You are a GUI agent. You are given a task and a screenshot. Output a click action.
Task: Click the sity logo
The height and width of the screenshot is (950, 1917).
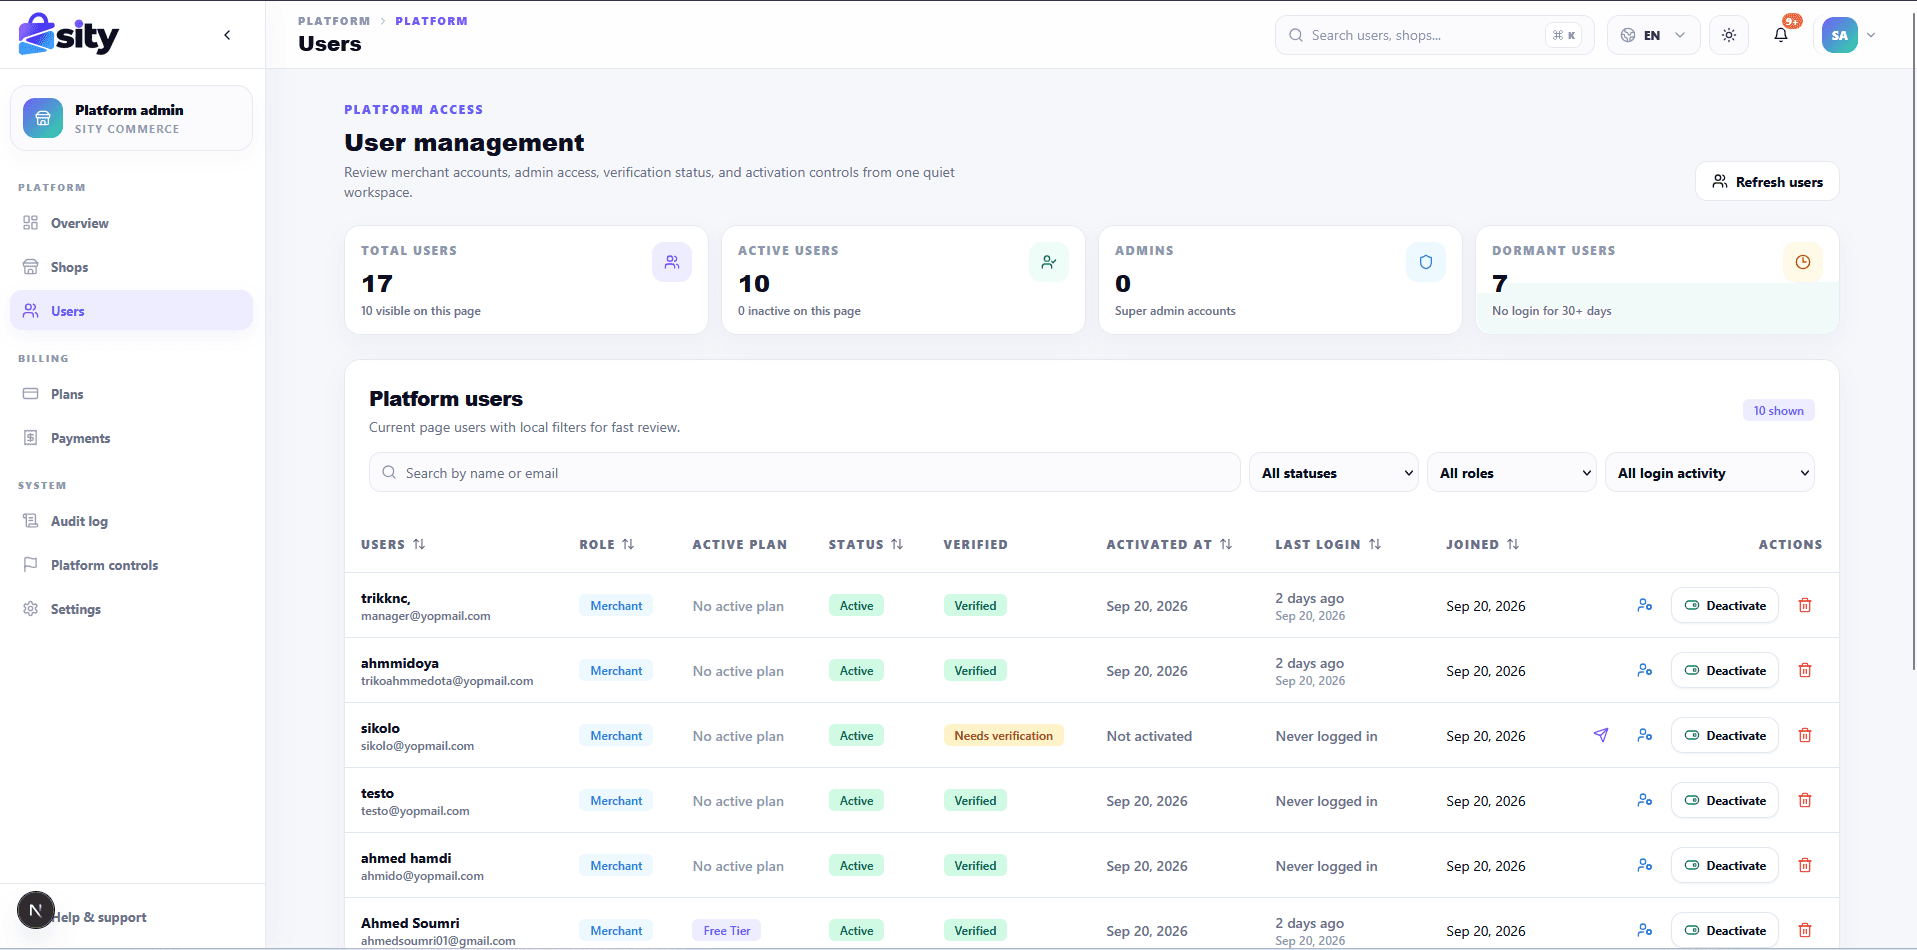coord(68,34)
